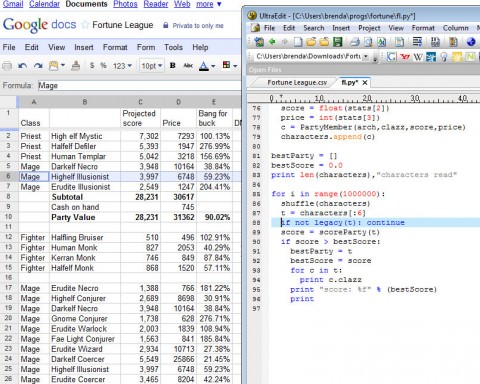
Task: Open the 10pt font size dropdown
Action: click(x=151, y=66)
